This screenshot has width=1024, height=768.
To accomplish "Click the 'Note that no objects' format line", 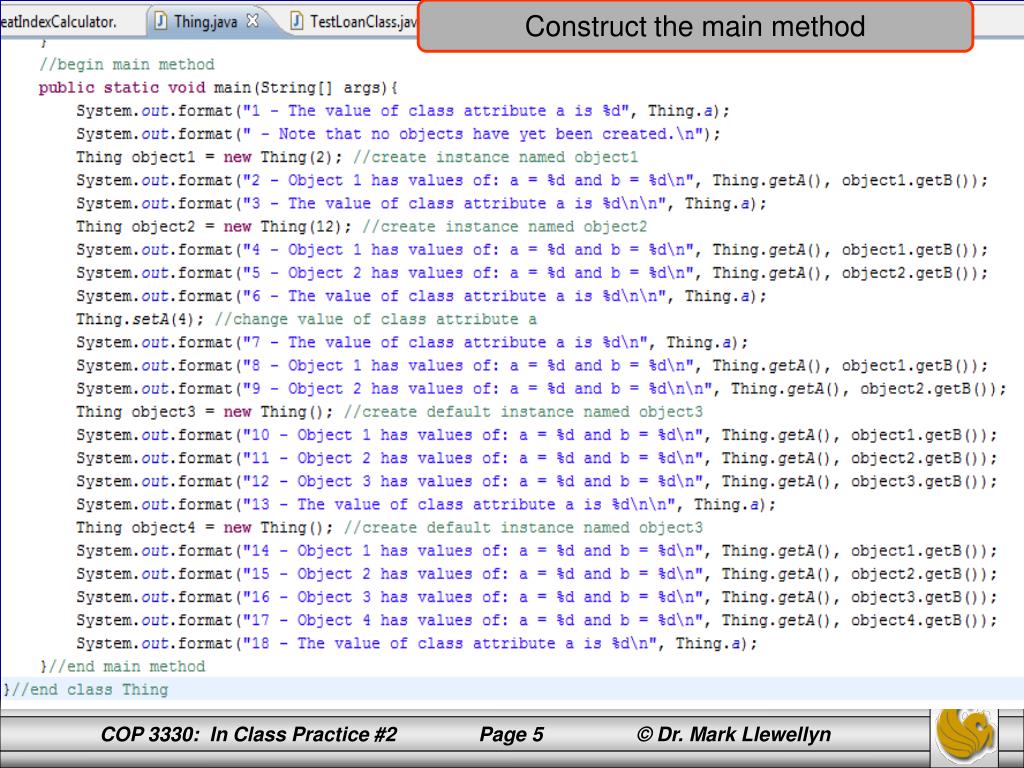I will pyautogui.click(x=398, y=134).
